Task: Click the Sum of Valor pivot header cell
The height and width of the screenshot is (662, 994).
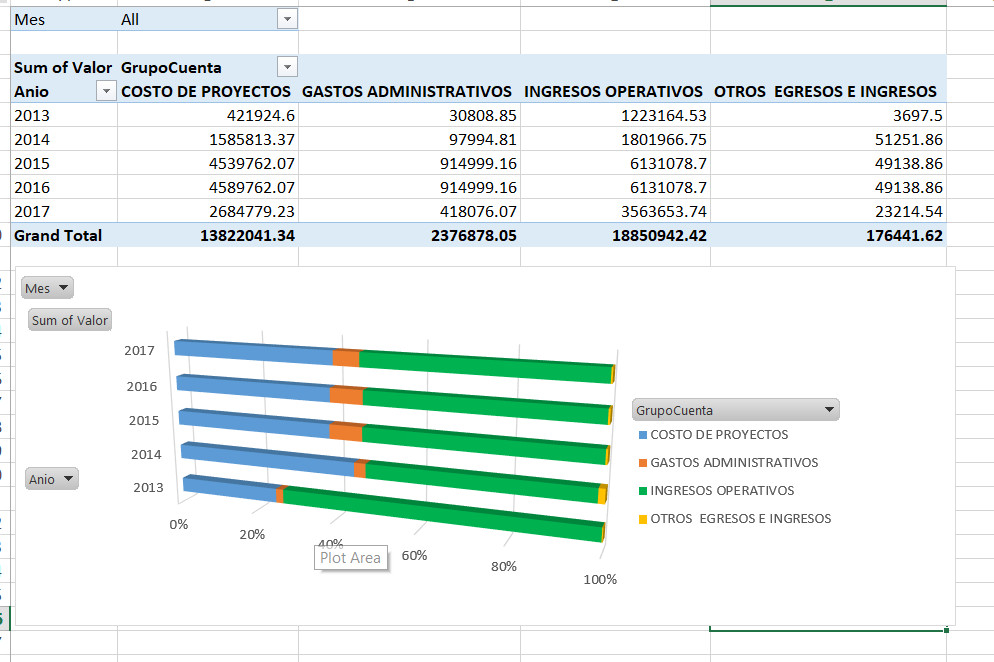Action: tap(63, 67)
